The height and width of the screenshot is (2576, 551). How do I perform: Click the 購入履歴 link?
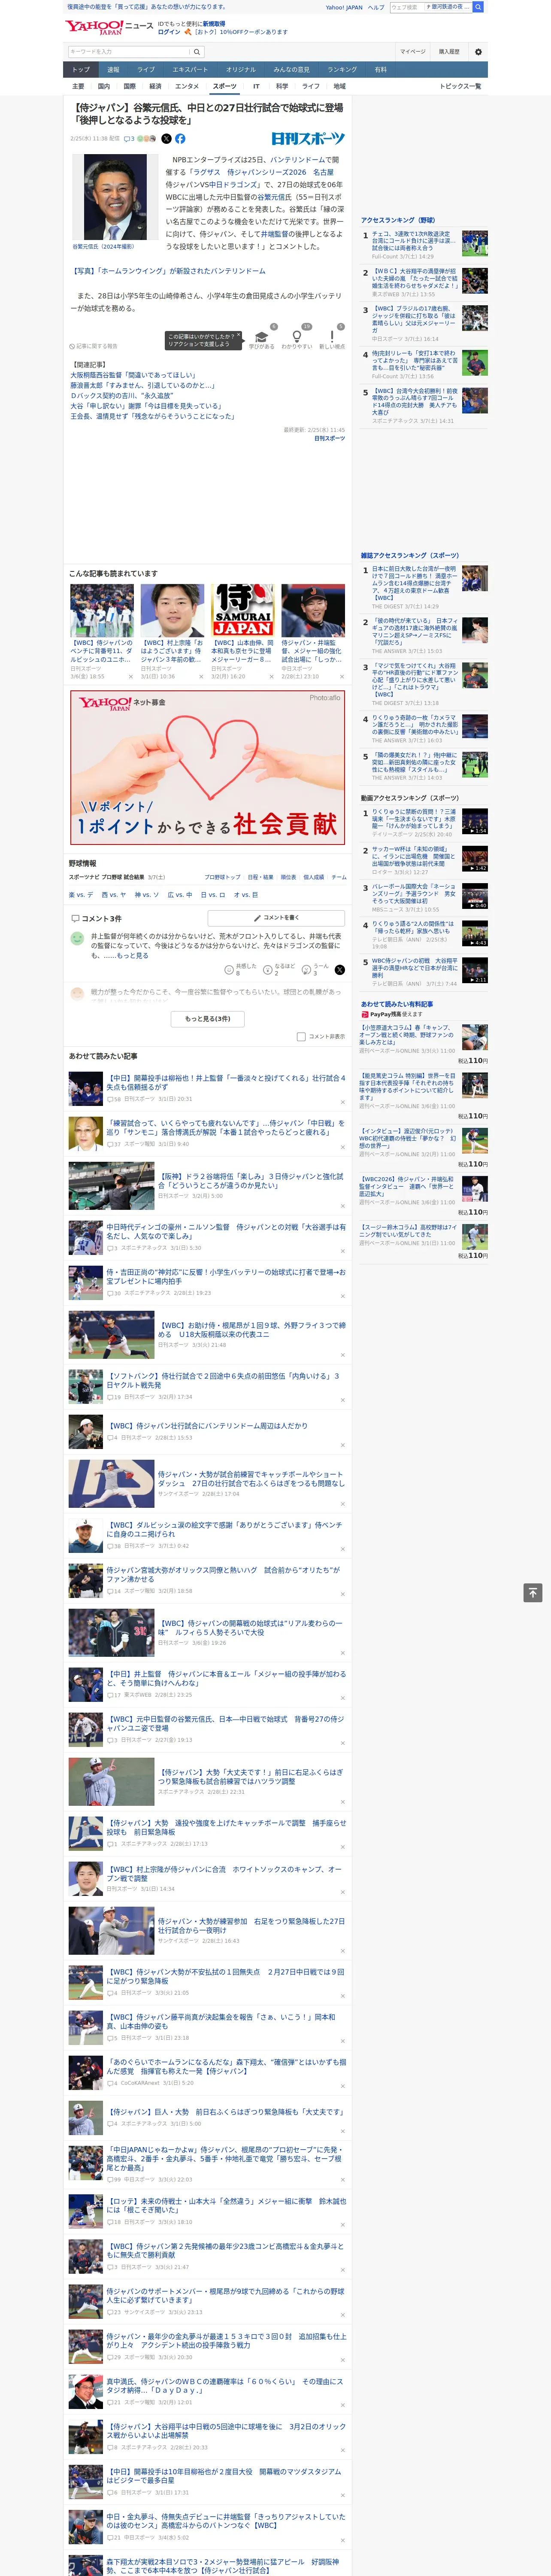tap(449, 52)
